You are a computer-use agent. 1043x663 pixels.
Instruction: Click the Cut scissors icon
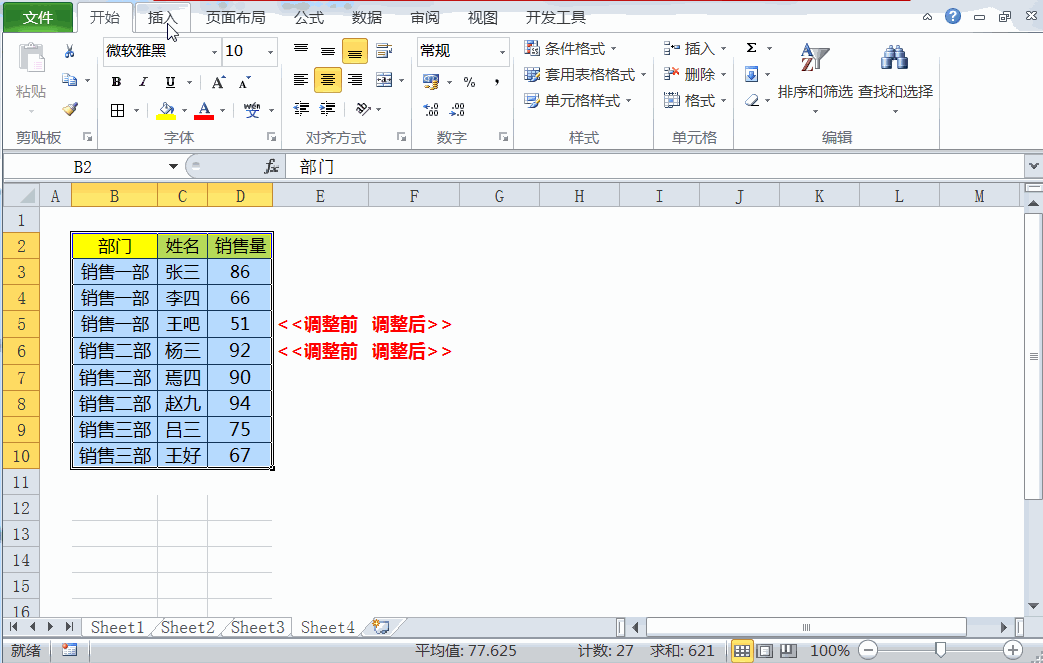pos(69,51)
